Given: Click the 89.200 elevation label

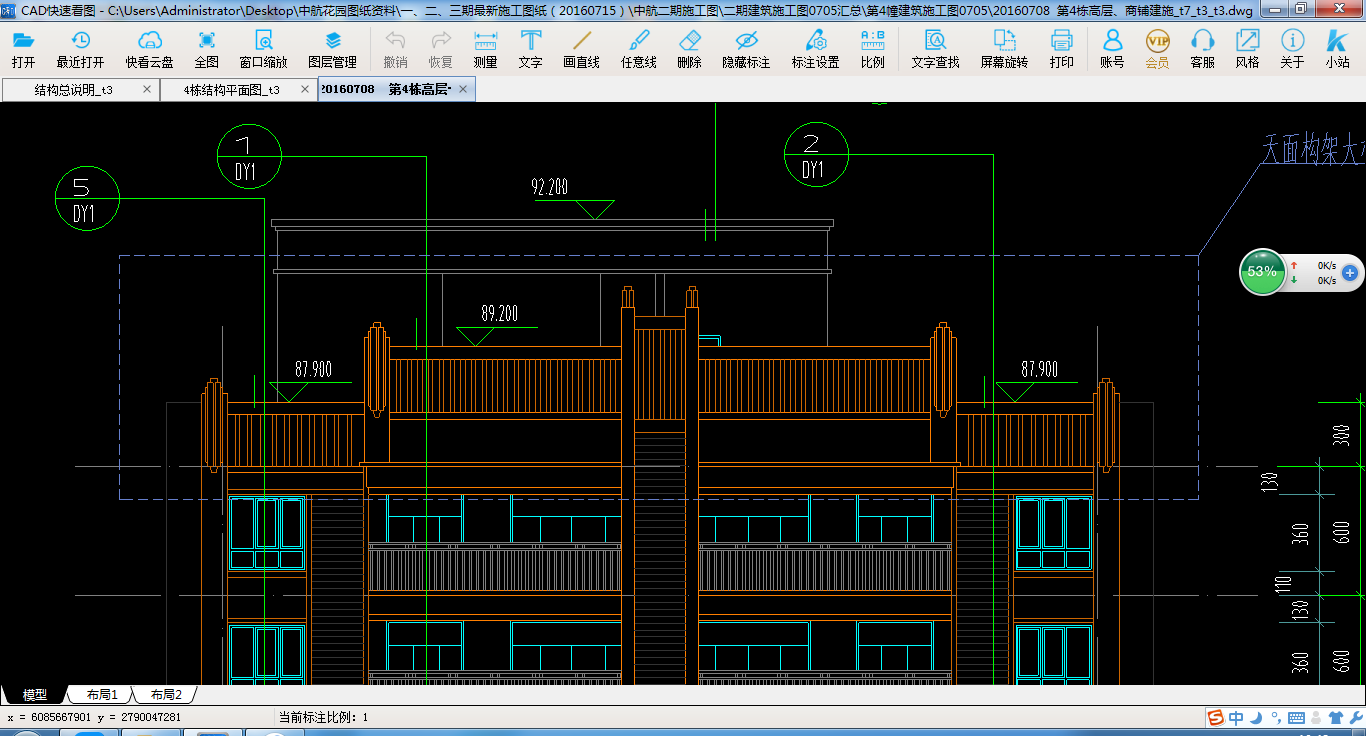Looking at the screenshot, I should tap(500, 314).
